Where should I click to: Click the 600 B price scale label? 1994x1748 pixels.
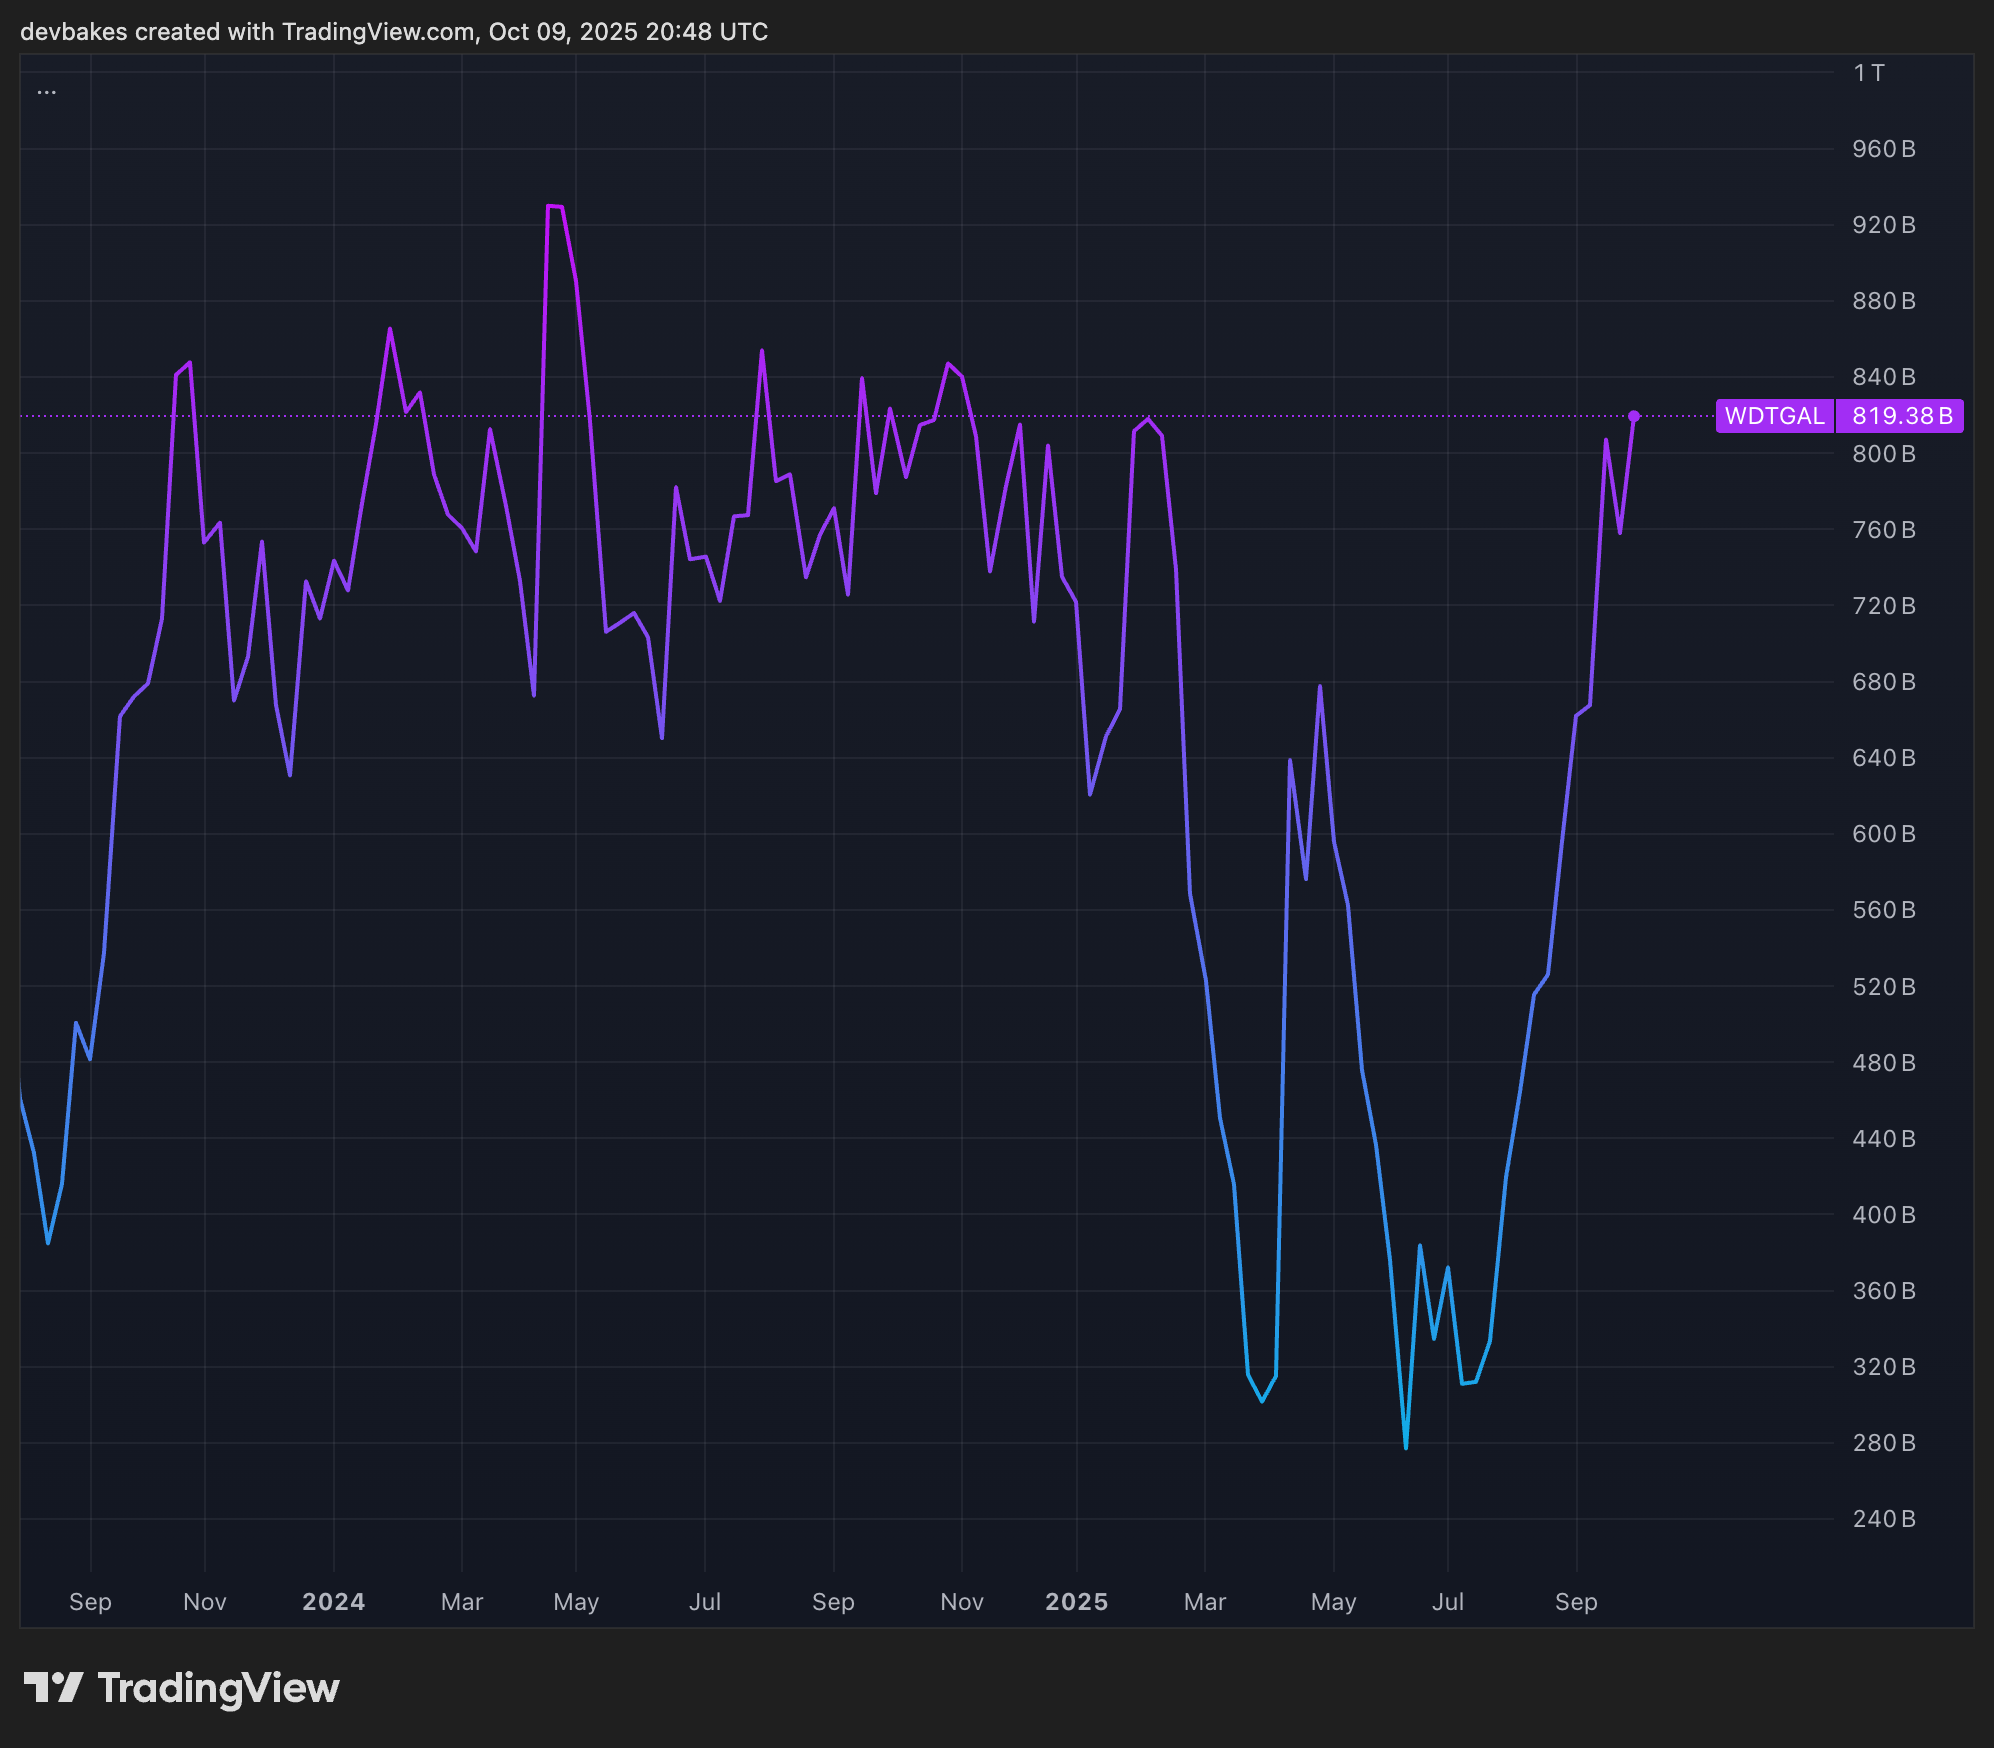1883,834
